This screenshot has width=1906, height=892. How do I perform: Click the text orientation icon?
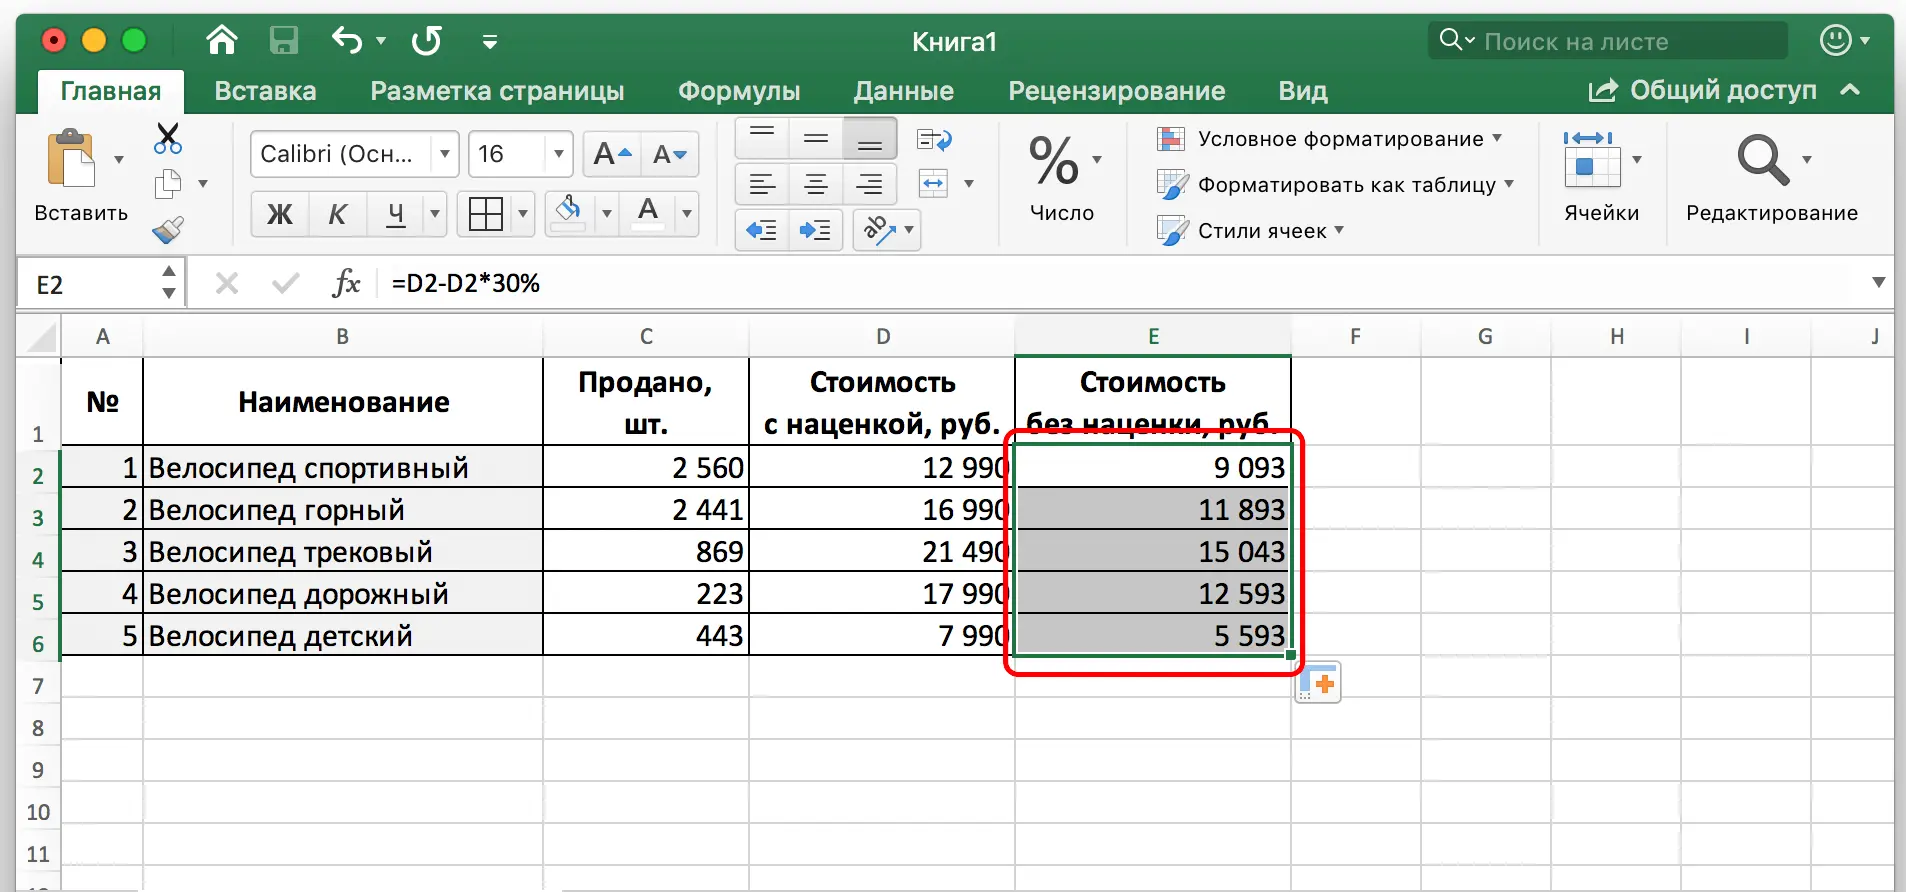pyautogui.click(x=879, y=230)
